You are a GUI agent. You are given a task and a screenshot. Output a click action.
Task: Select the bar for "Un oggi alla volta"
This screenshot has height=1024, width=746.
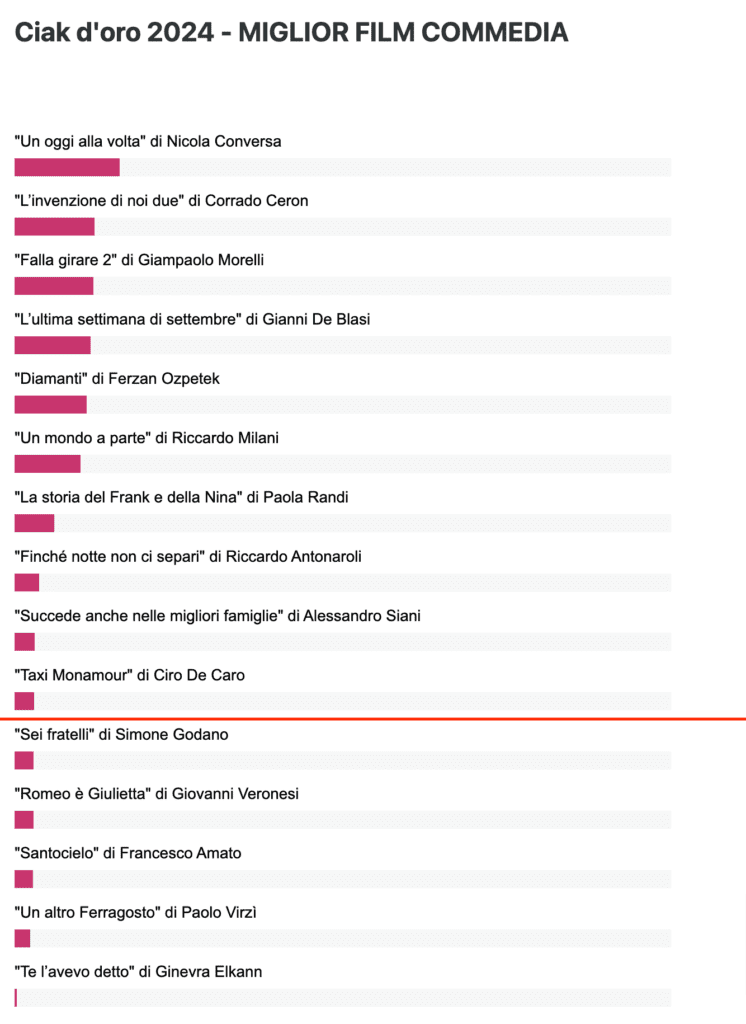pyautogui.click(x=67, y=167)
